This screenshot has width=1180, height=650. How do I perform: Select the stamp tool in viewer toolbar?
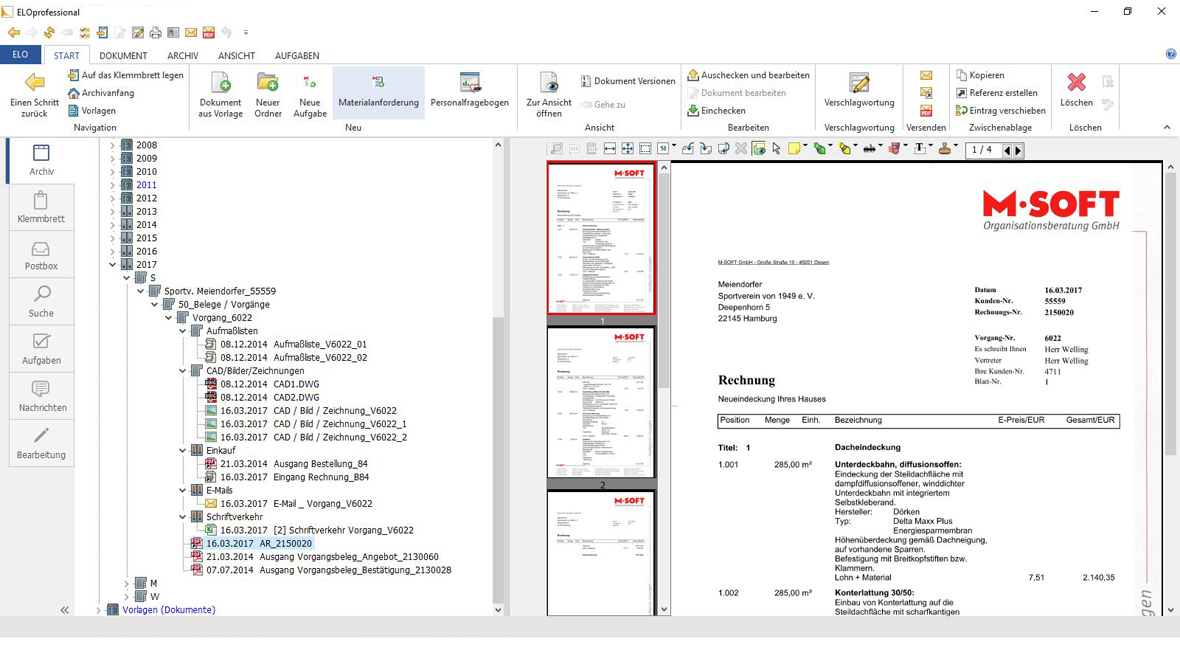point(945,149)
